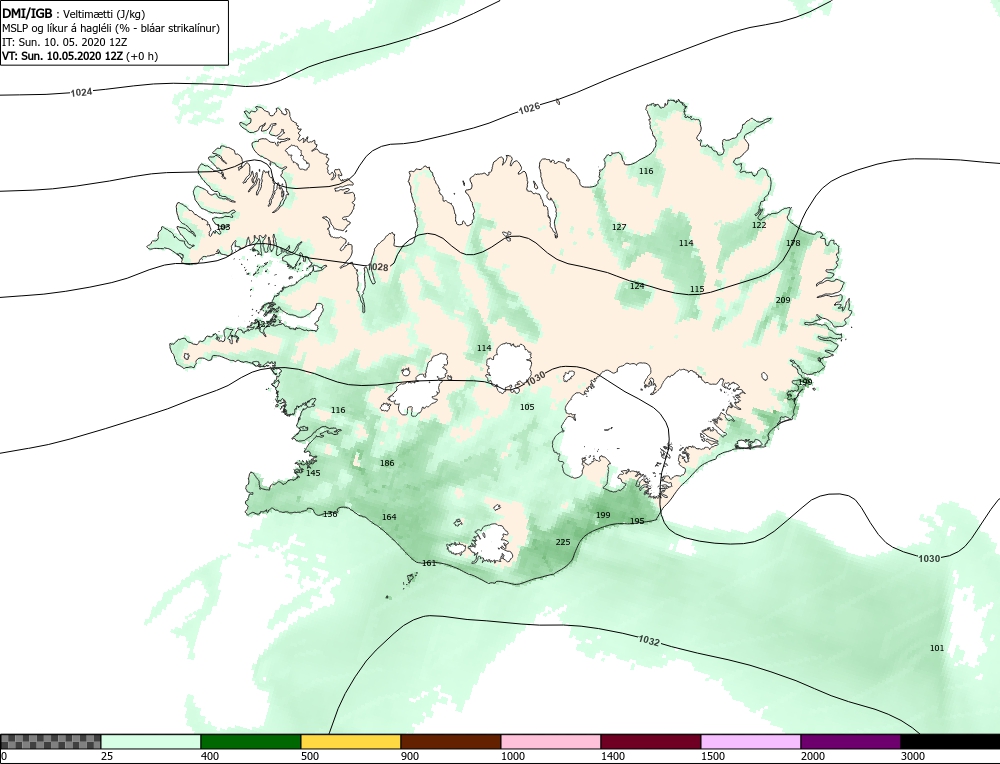This screenshot has width=1000, height=764.
Task: Pick the dark maroon 1400–1500 legend swatch
Action: (651, 741)
